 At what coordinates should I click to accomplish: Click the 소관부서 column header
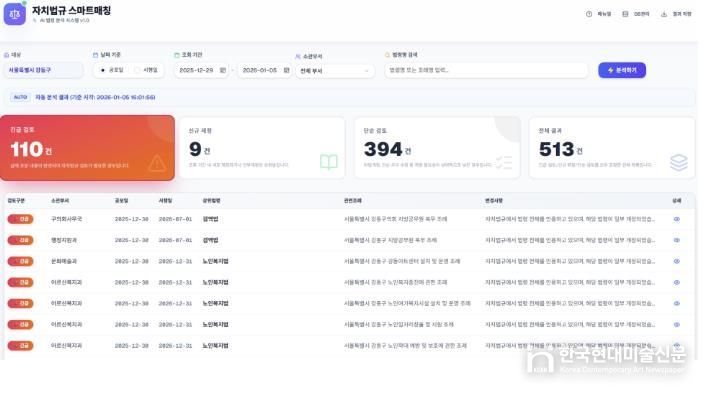pyautogui.click(x=60, y=201)
